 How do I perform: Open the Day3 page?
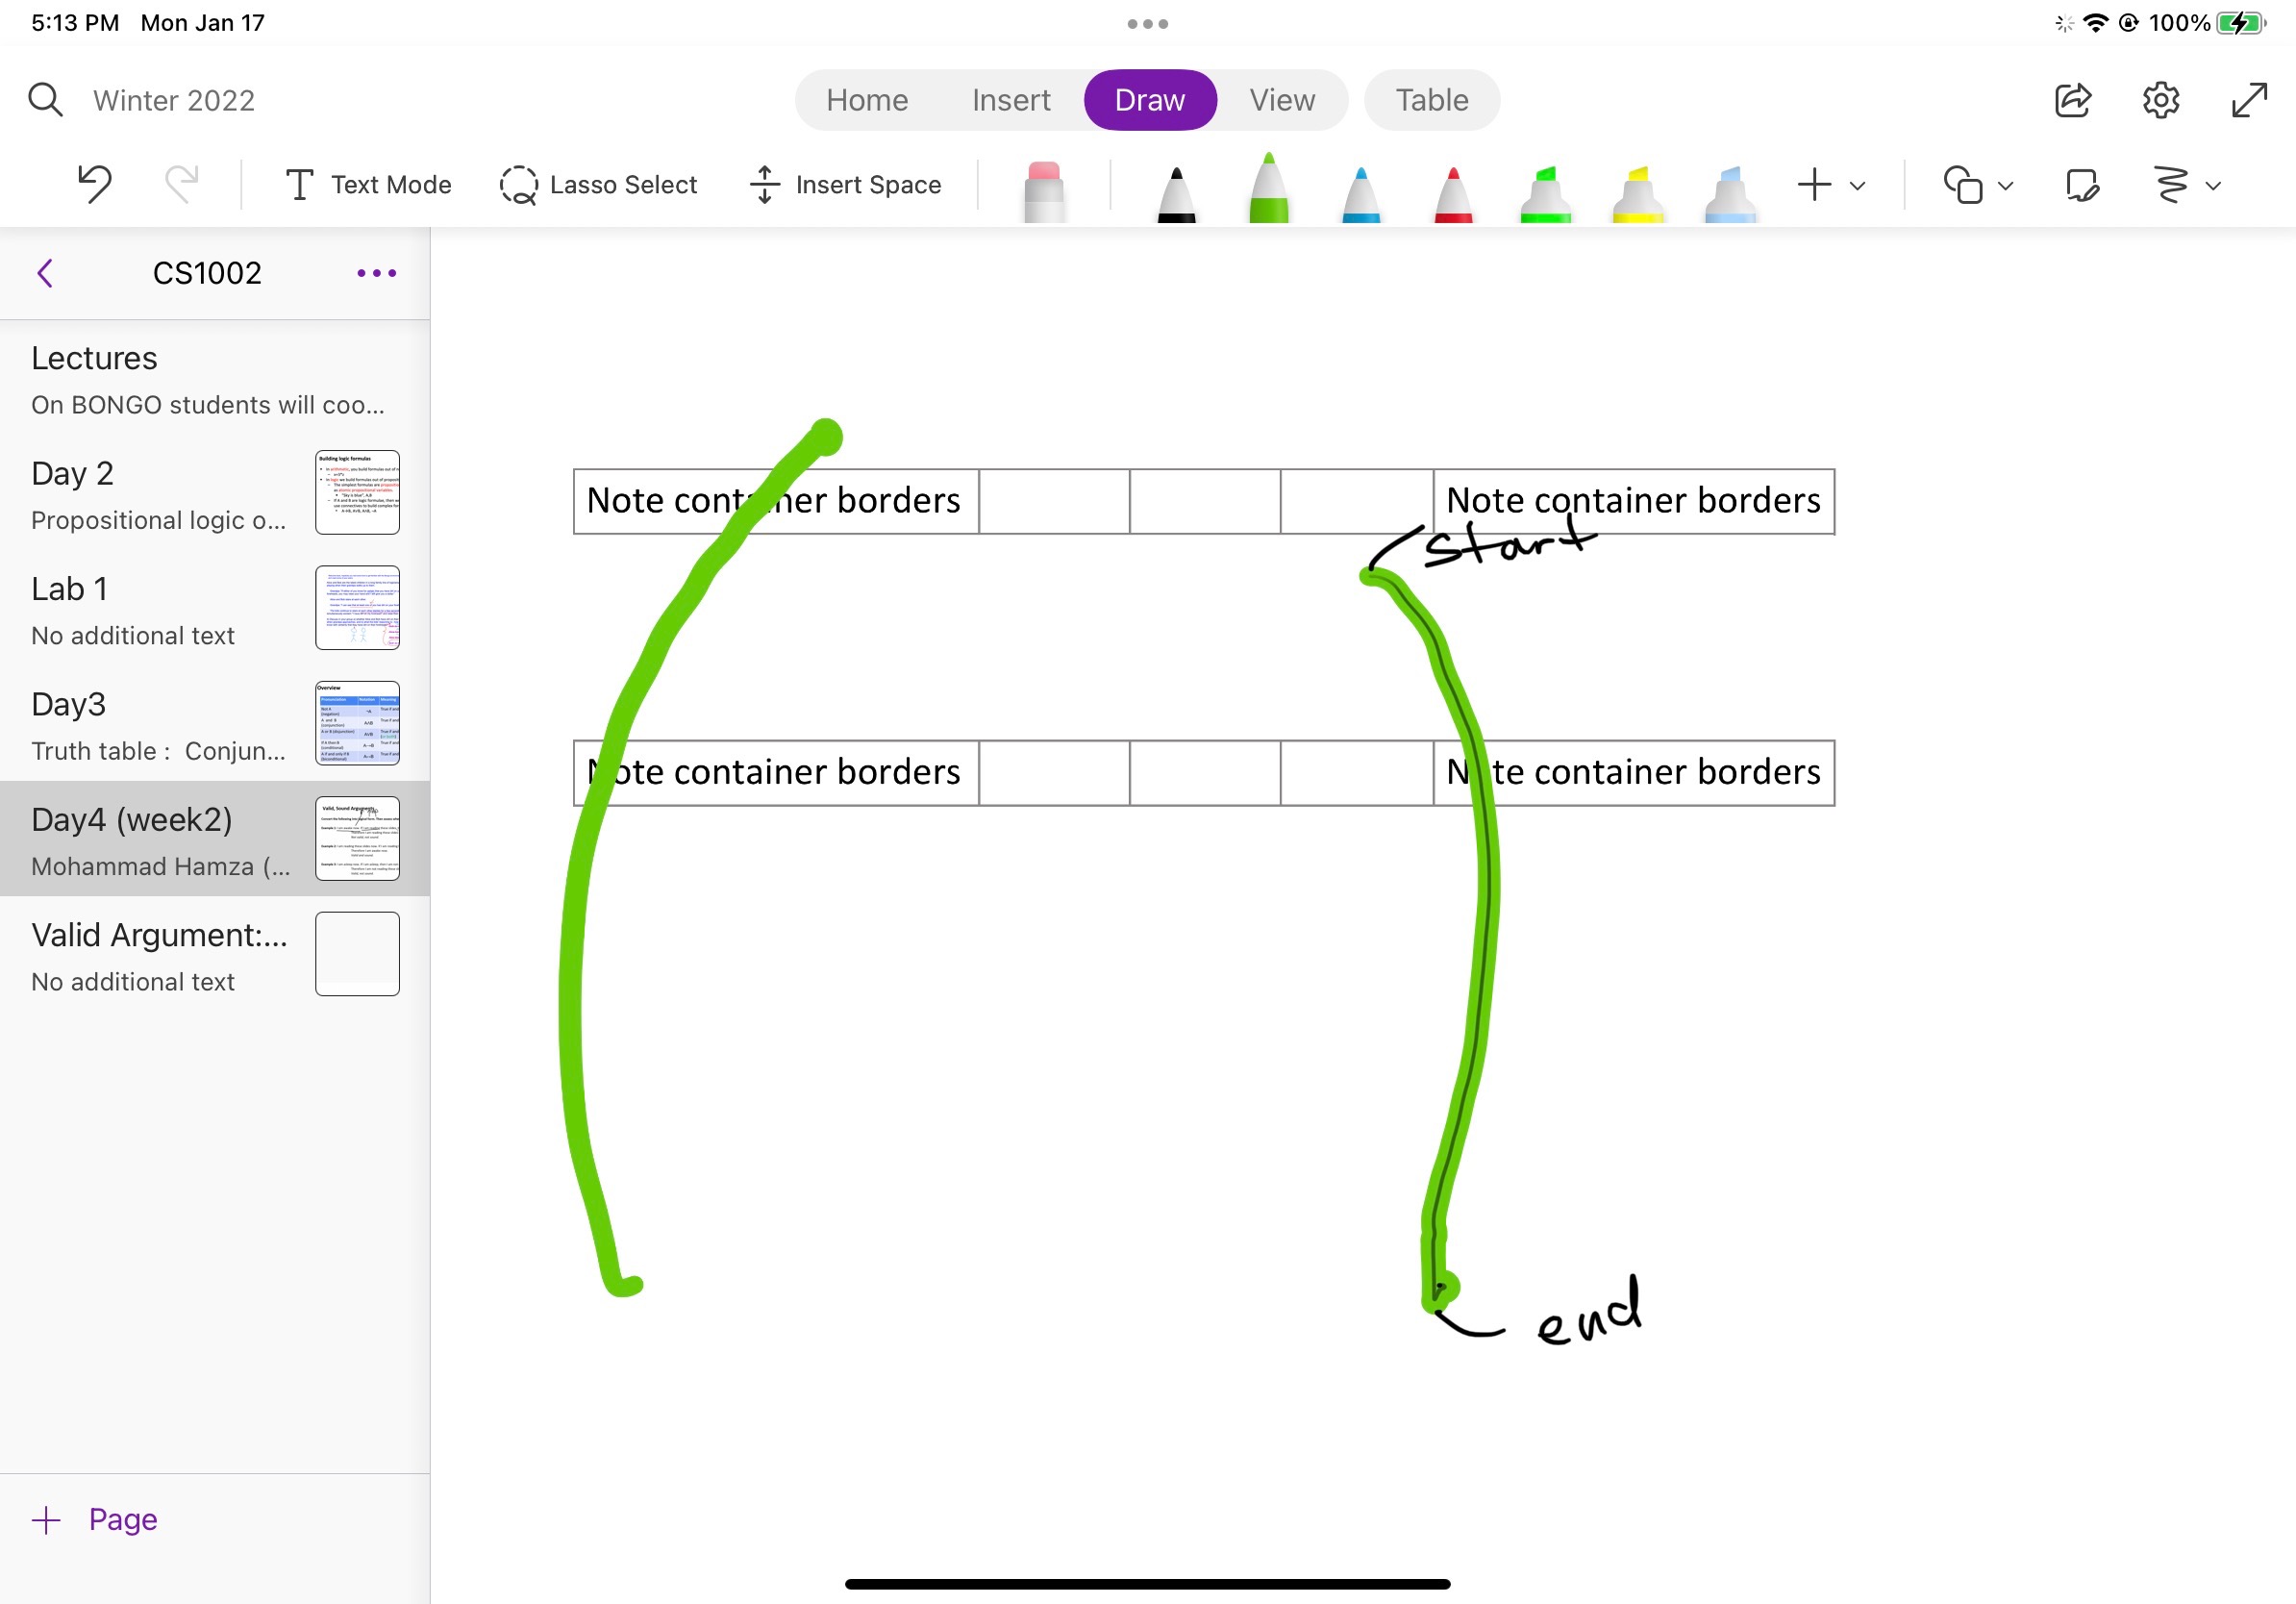tap(215, 725)
